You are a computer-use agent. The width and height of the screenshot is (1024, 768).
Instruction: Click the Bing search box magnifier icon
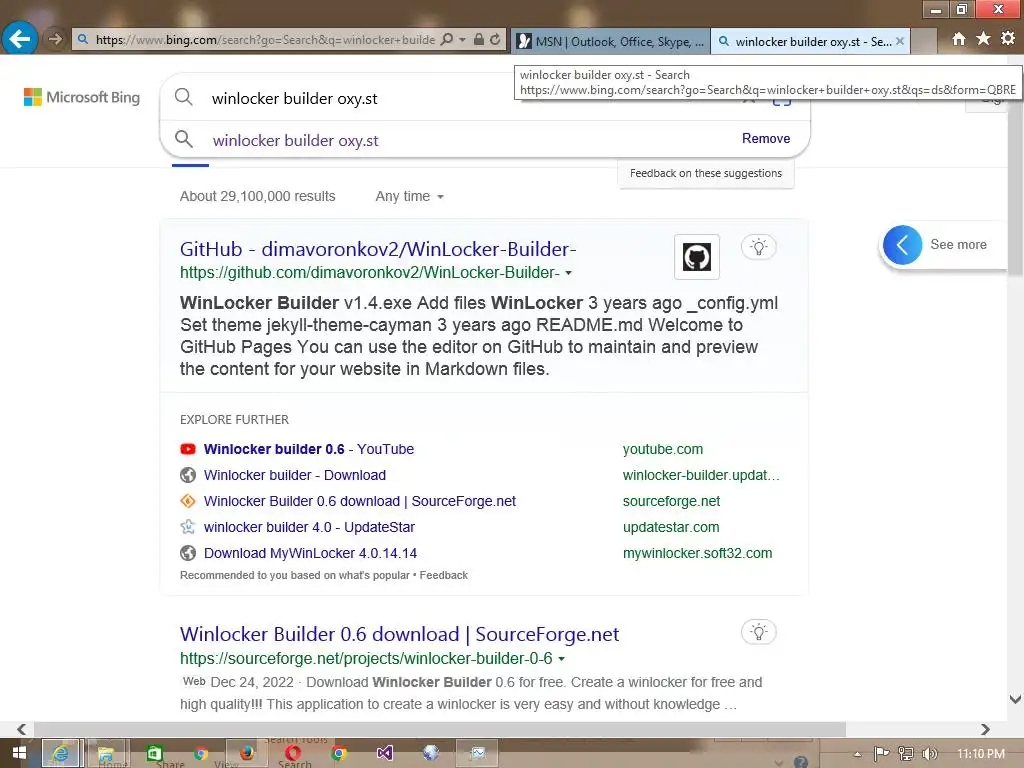184,97
